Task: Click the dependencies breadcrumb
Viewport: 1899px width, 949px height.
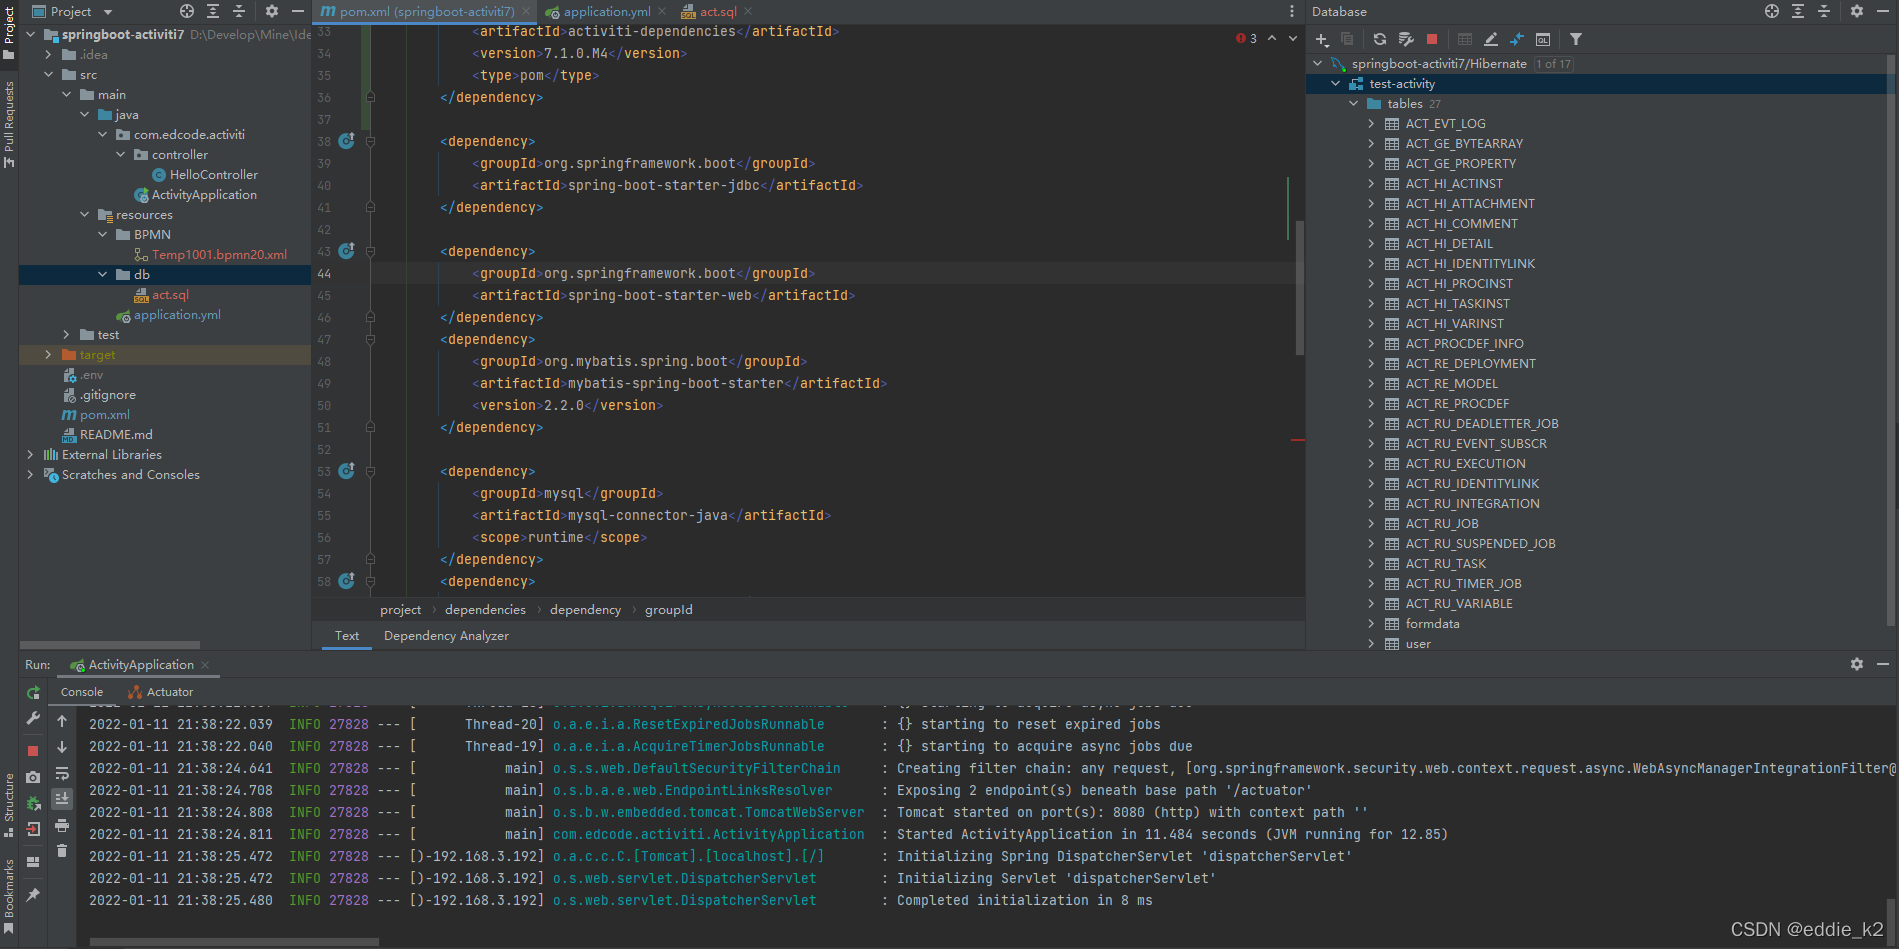Action: 485,610
